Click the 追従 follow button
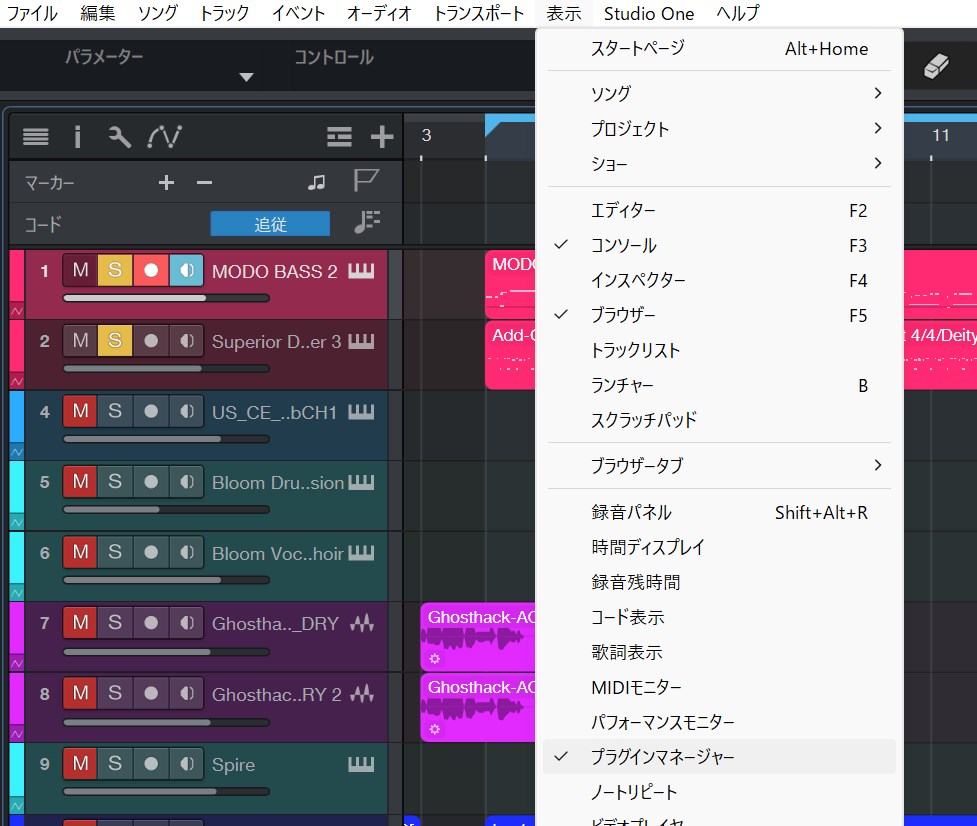 (270, 224)
